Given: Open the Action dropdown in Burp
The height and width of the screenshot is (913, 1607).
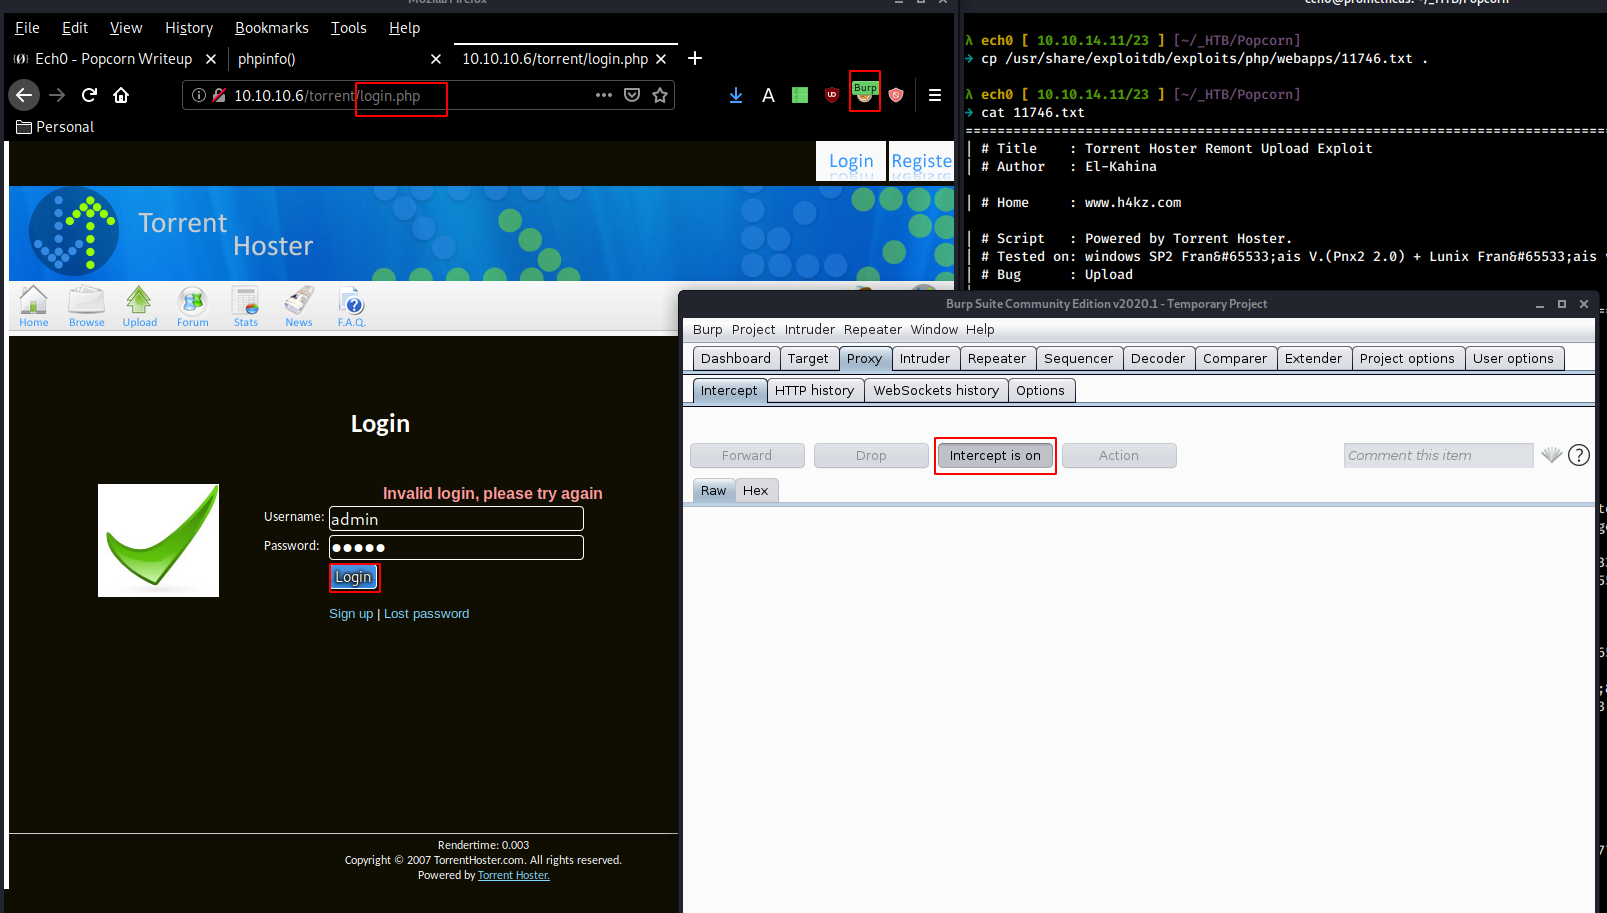Looking at the screenshot, I should point(1119,455).
